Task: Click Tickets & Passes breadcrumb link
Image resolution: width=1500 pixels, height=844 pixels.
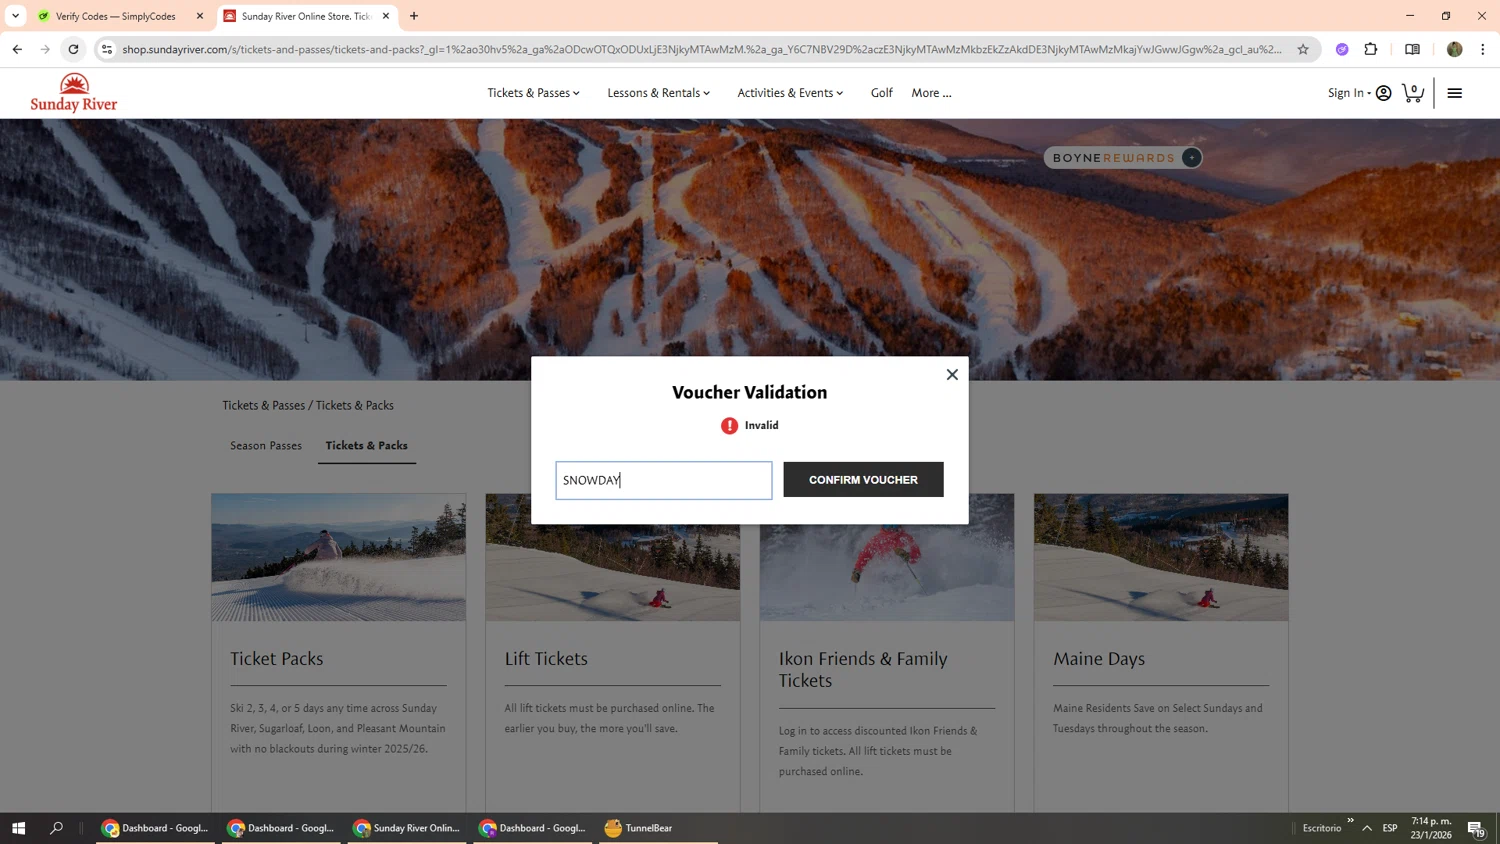Action: 263,405
